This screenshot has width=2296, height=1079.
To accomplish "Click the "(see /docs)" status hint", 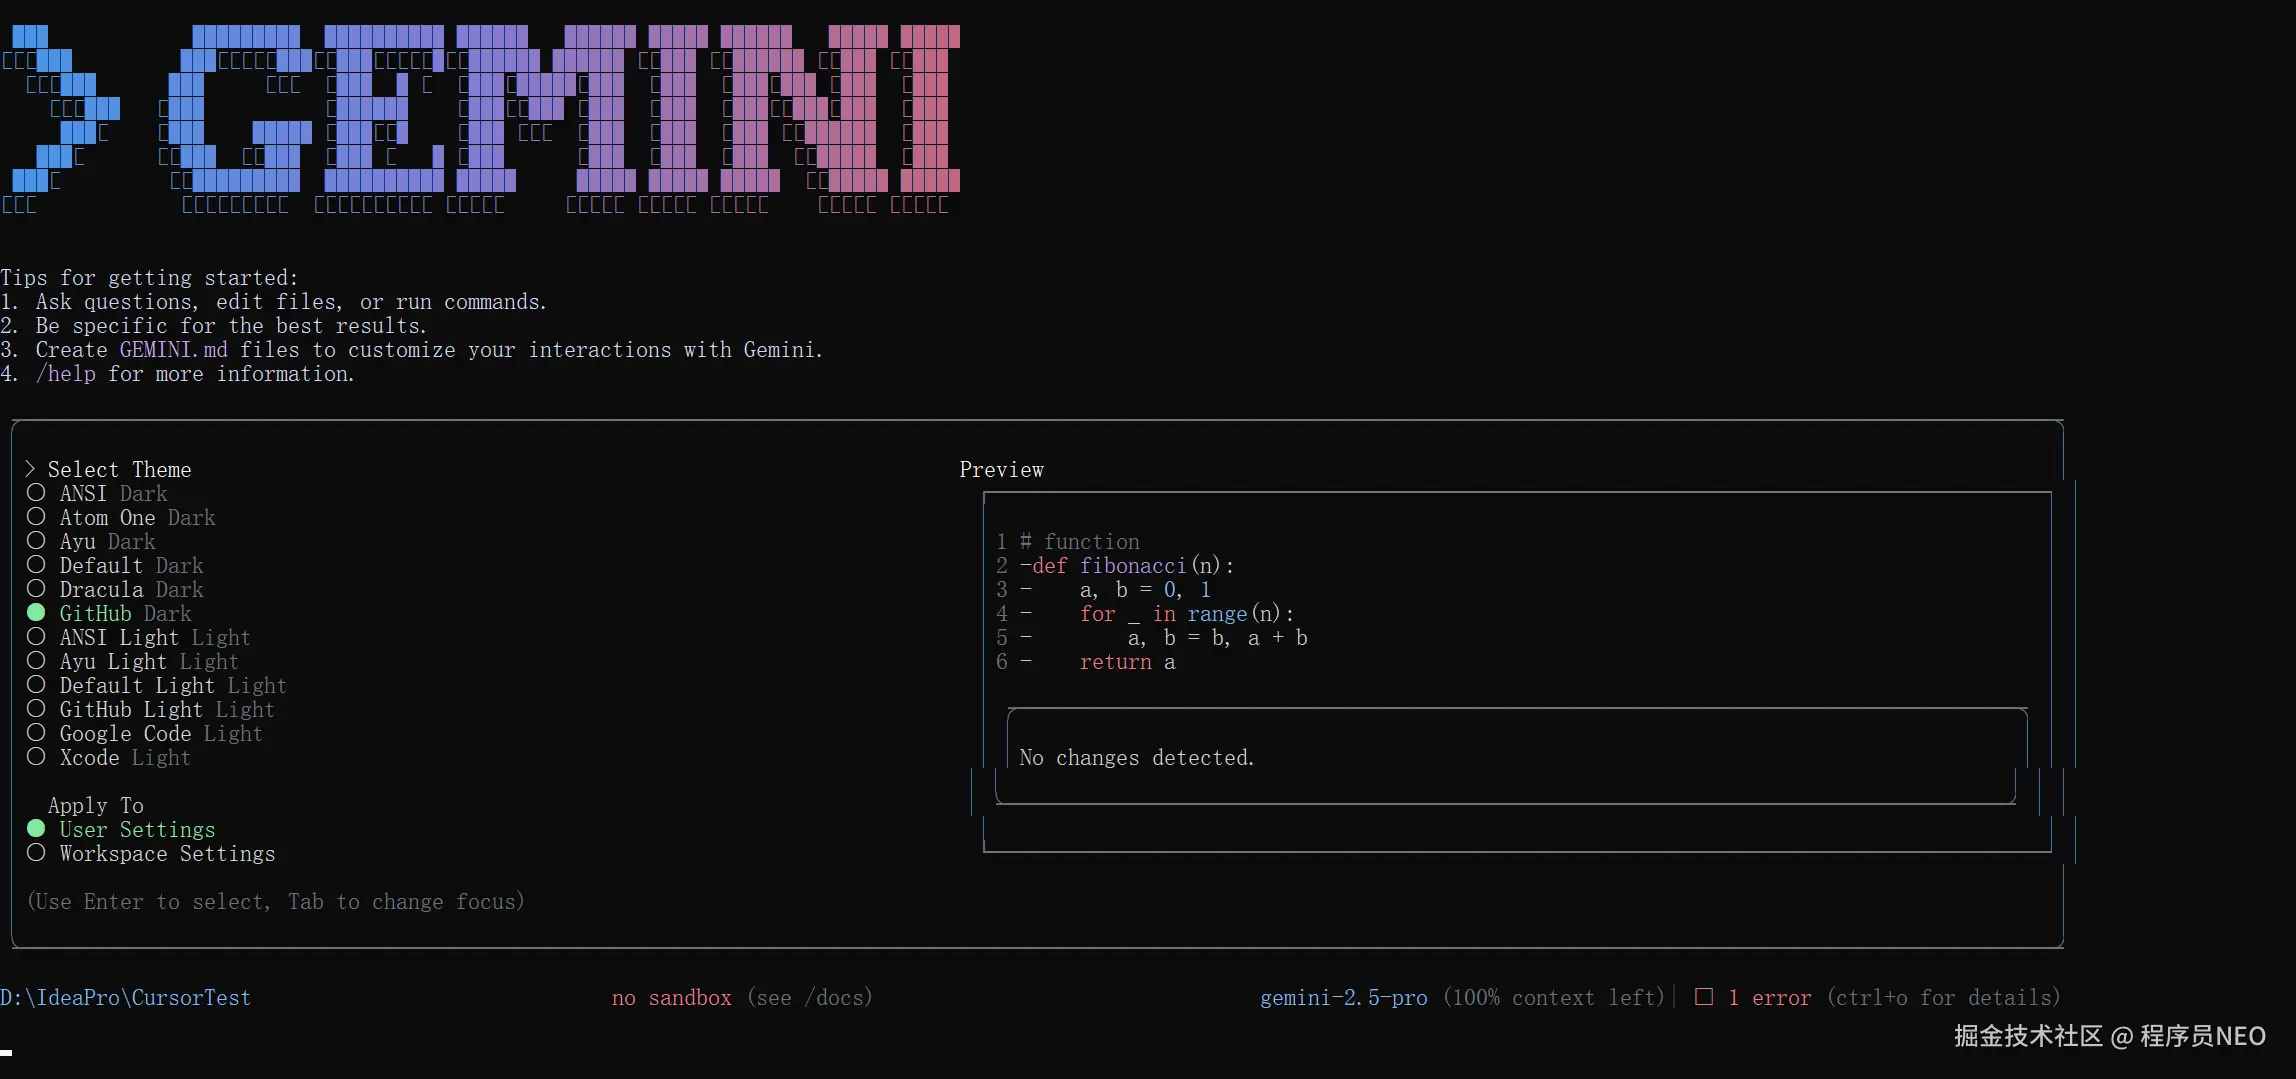I will [x=810, y=998].
